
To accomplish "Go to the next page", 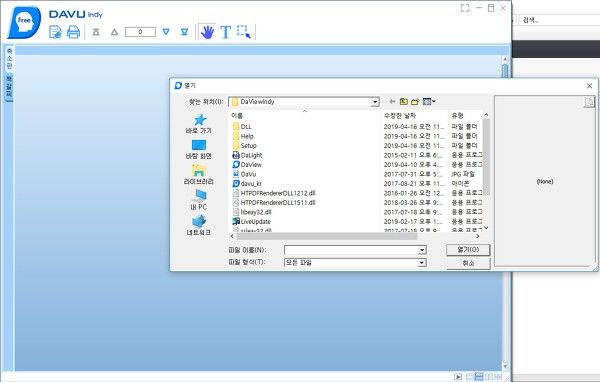I will [x=166, y=32].
